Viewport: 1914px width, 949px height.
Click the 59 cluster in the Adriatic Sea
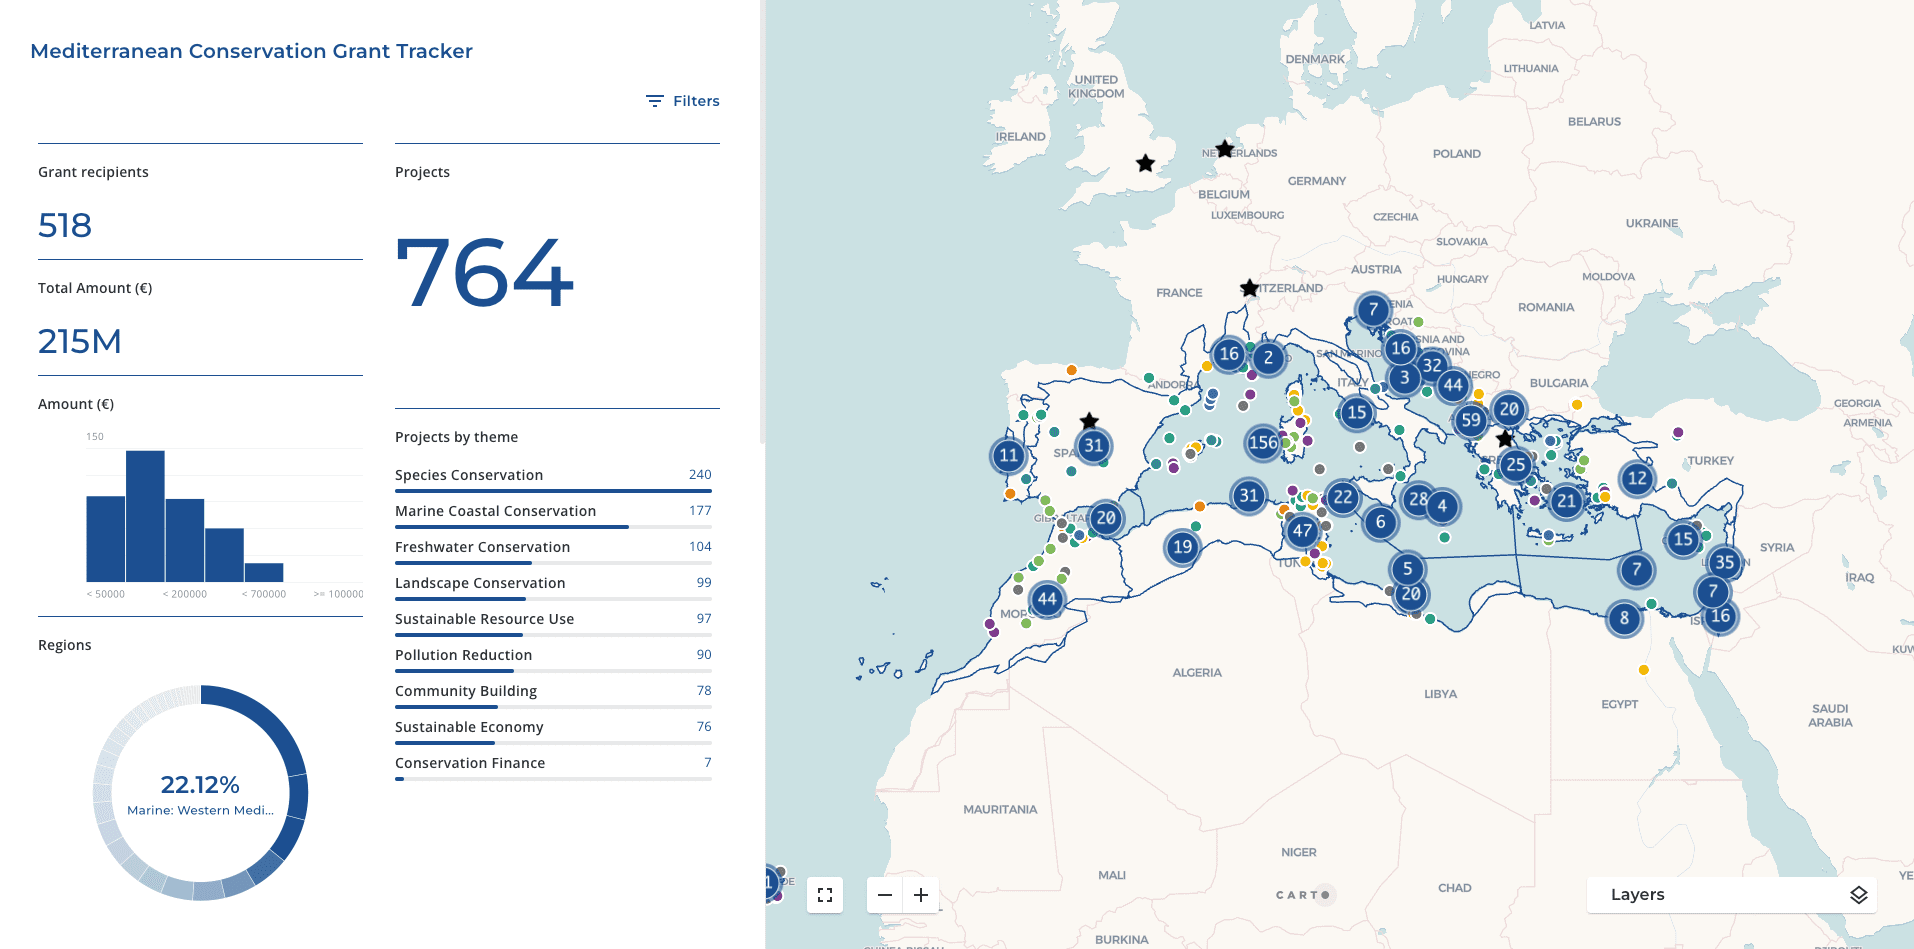(x=1469, y=421)
